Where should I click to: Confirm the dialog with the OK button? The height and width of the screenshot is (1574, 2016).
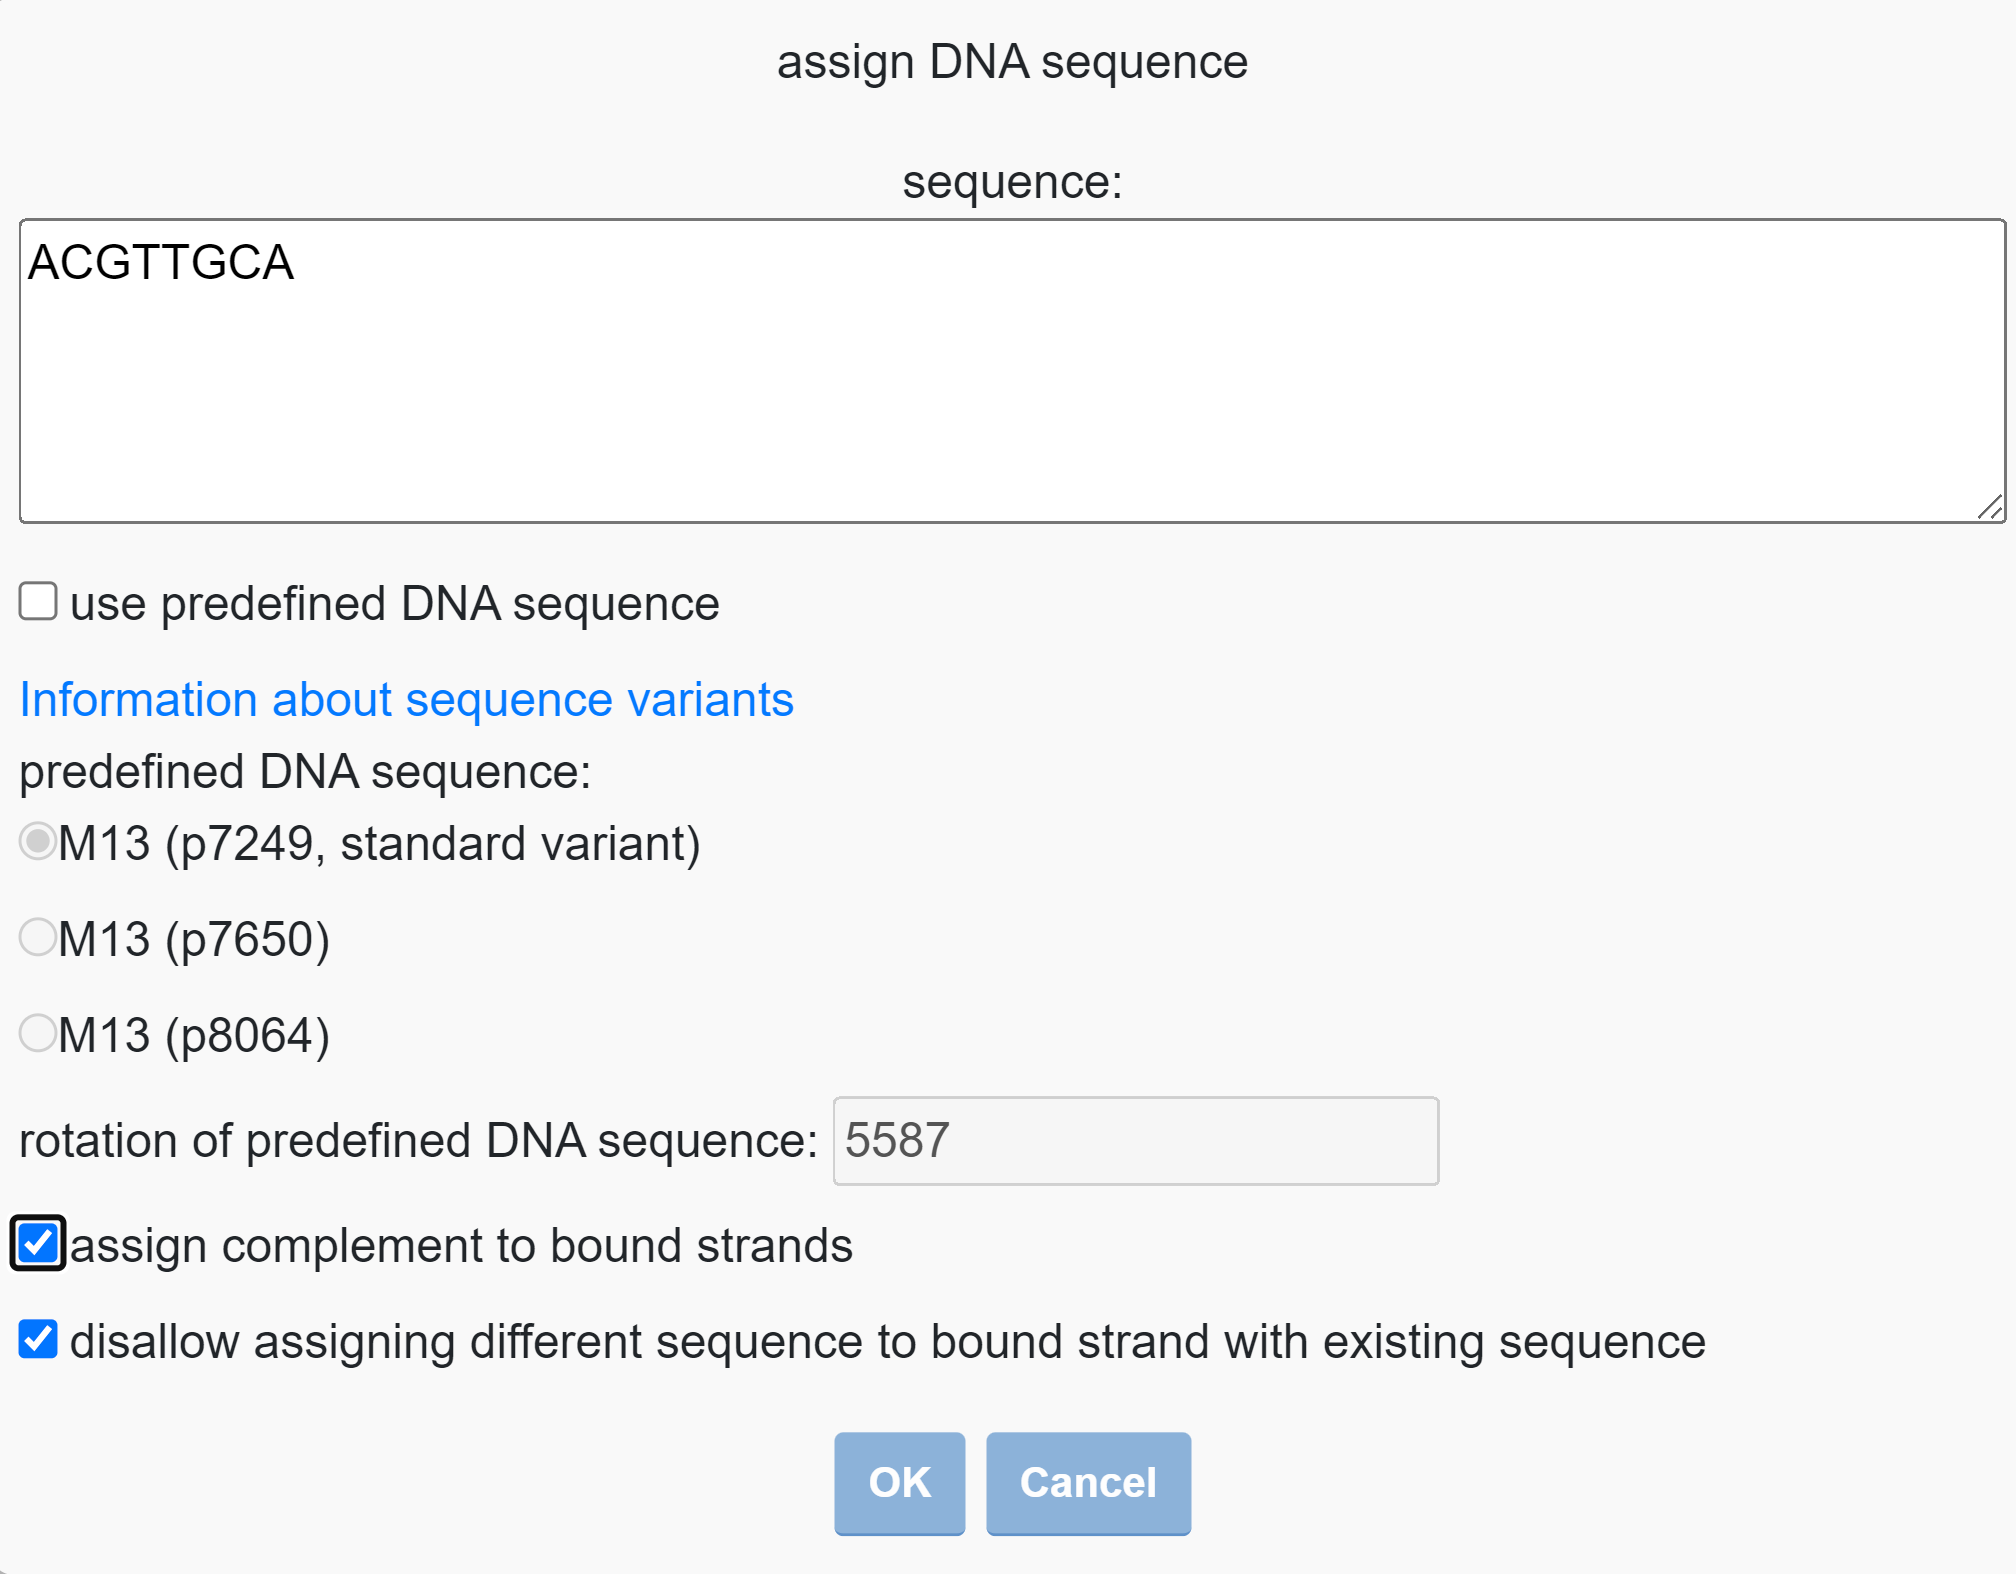[899, 1482]
